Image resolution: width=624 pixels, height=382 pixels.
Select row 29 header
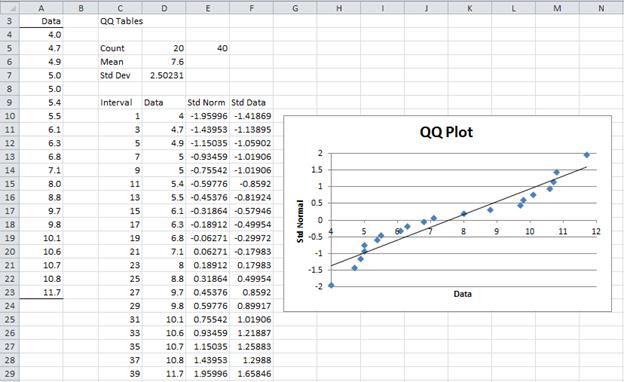10,374
